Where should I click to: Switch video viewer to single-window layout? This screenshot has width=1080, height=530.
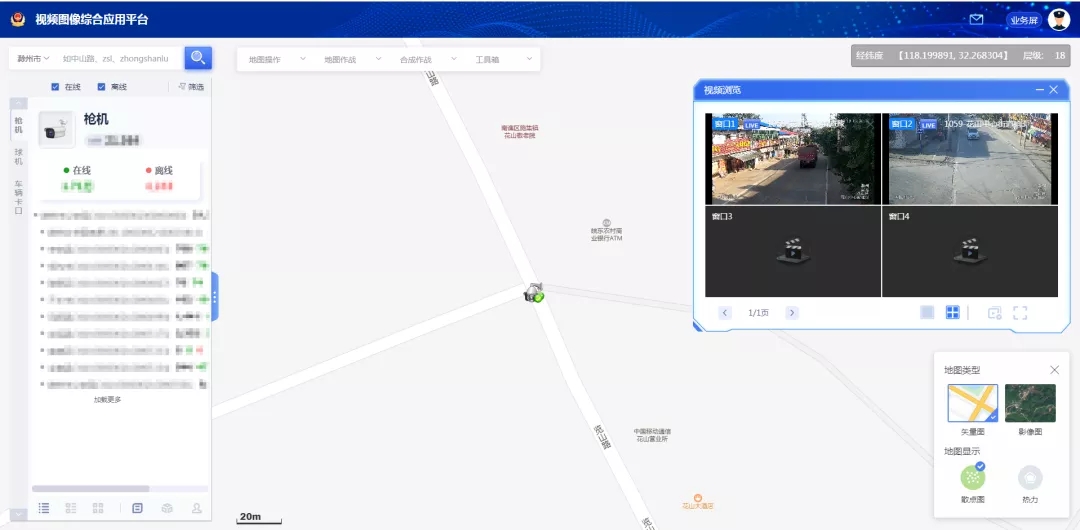tap(927, 313)
